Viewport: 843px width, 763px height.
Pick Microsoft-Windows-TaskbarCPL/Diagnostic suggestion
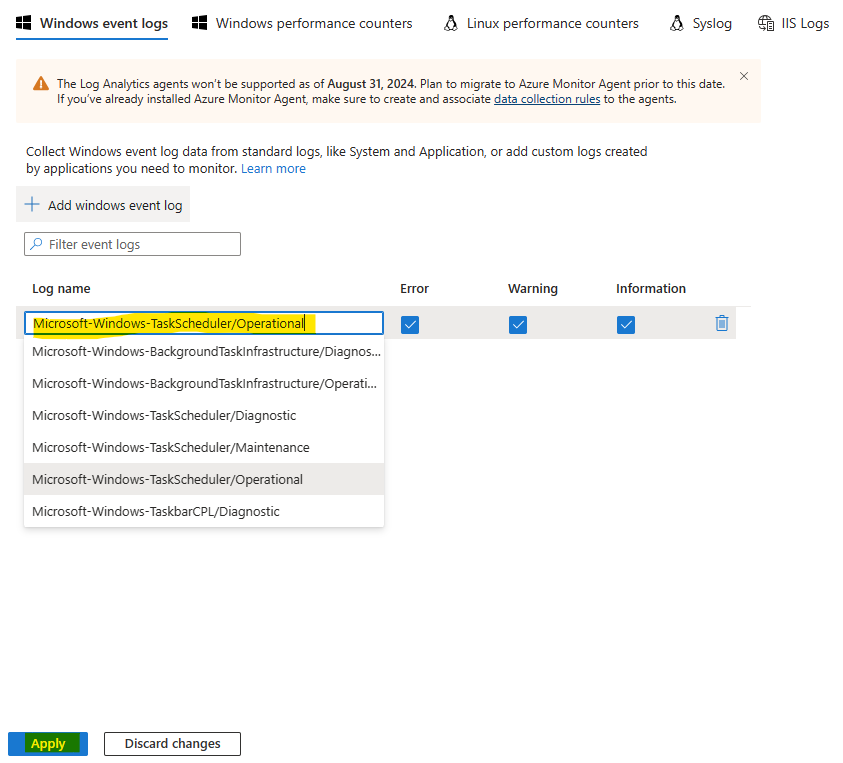pos(204,511)
